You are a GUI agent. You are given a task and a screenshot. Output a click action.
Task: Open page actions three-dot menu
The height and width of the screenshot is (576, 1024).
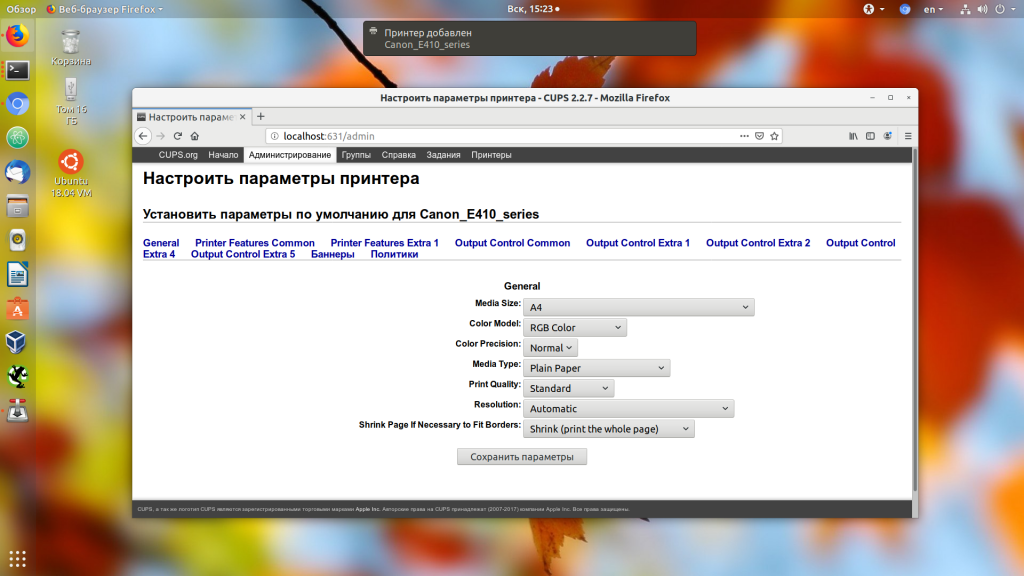[x=744, y=136]
